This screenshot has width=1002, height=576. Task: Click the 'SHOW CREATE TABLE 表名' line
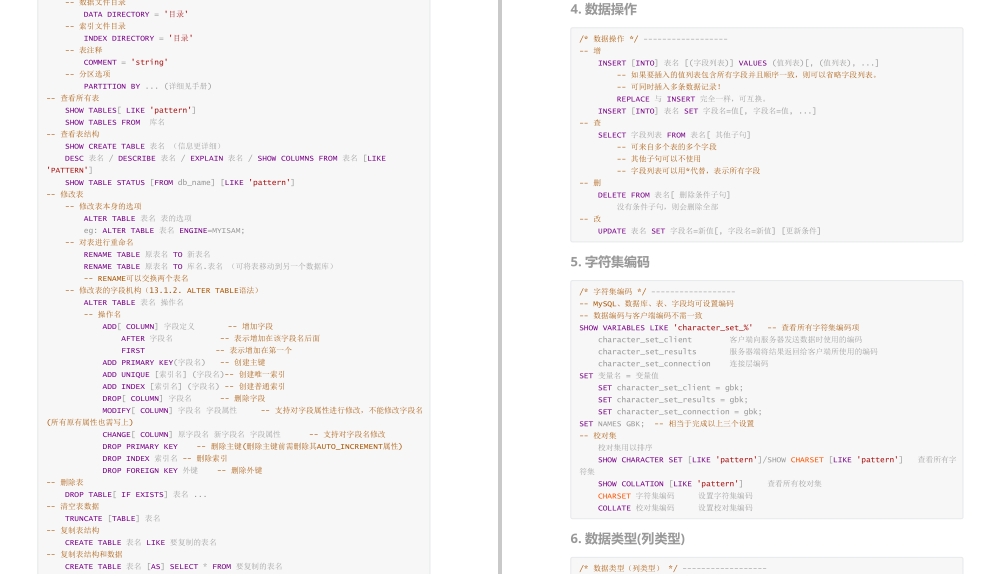143,146
